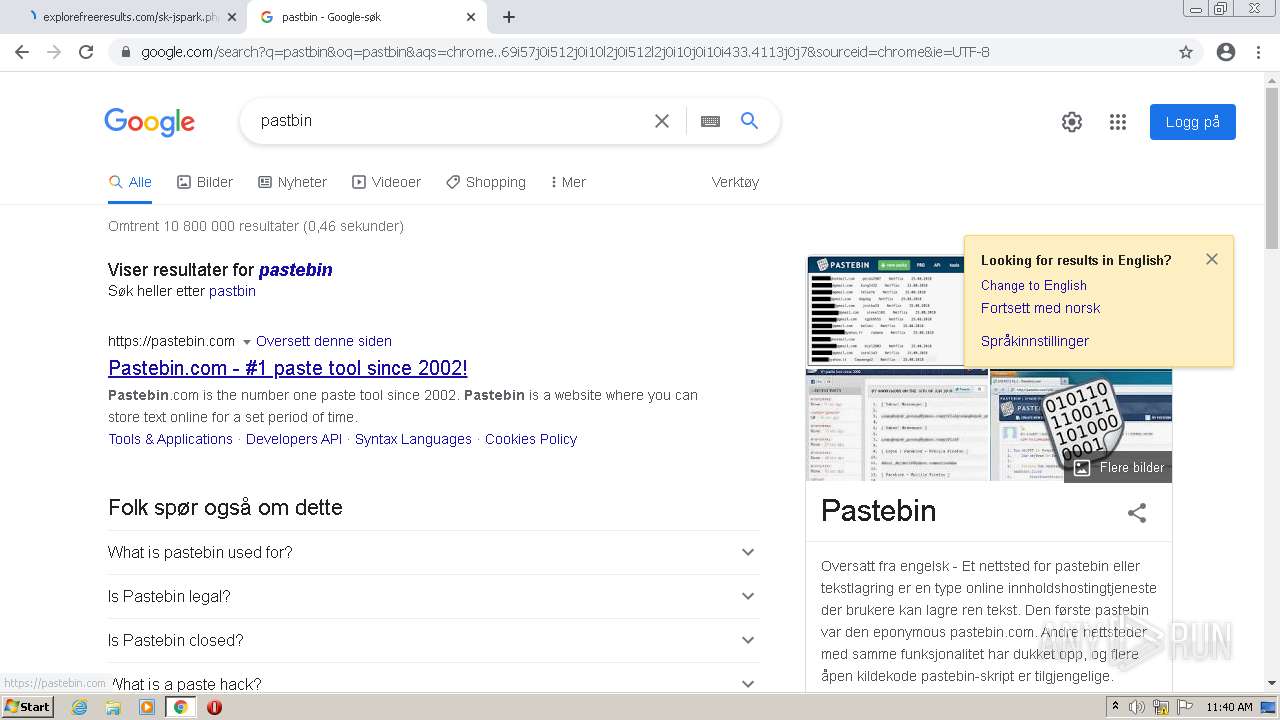Open the Windows Start menu
The height and width of the screenshot is (720, 1280).
click(x=28, y=706)
